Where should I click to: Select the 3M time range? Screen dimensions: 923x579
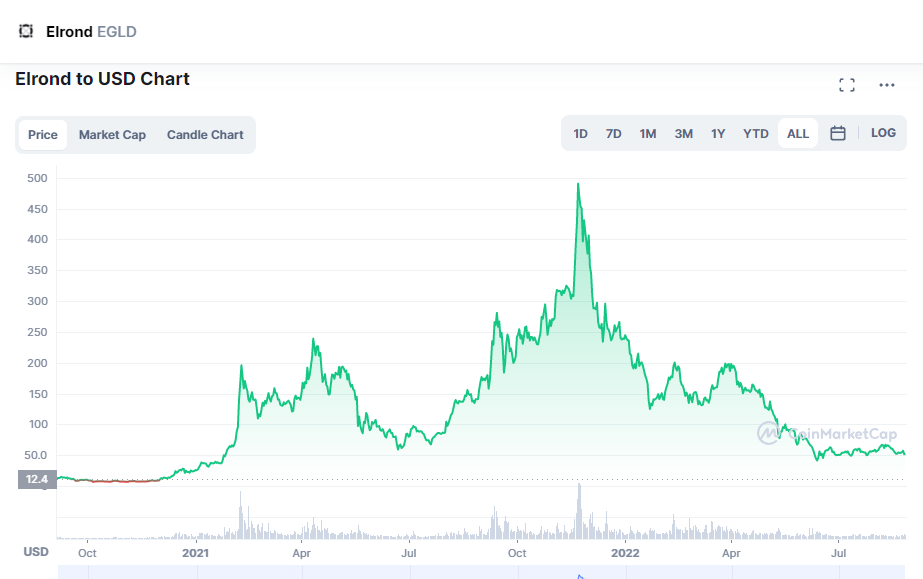(x=683, y=134)
